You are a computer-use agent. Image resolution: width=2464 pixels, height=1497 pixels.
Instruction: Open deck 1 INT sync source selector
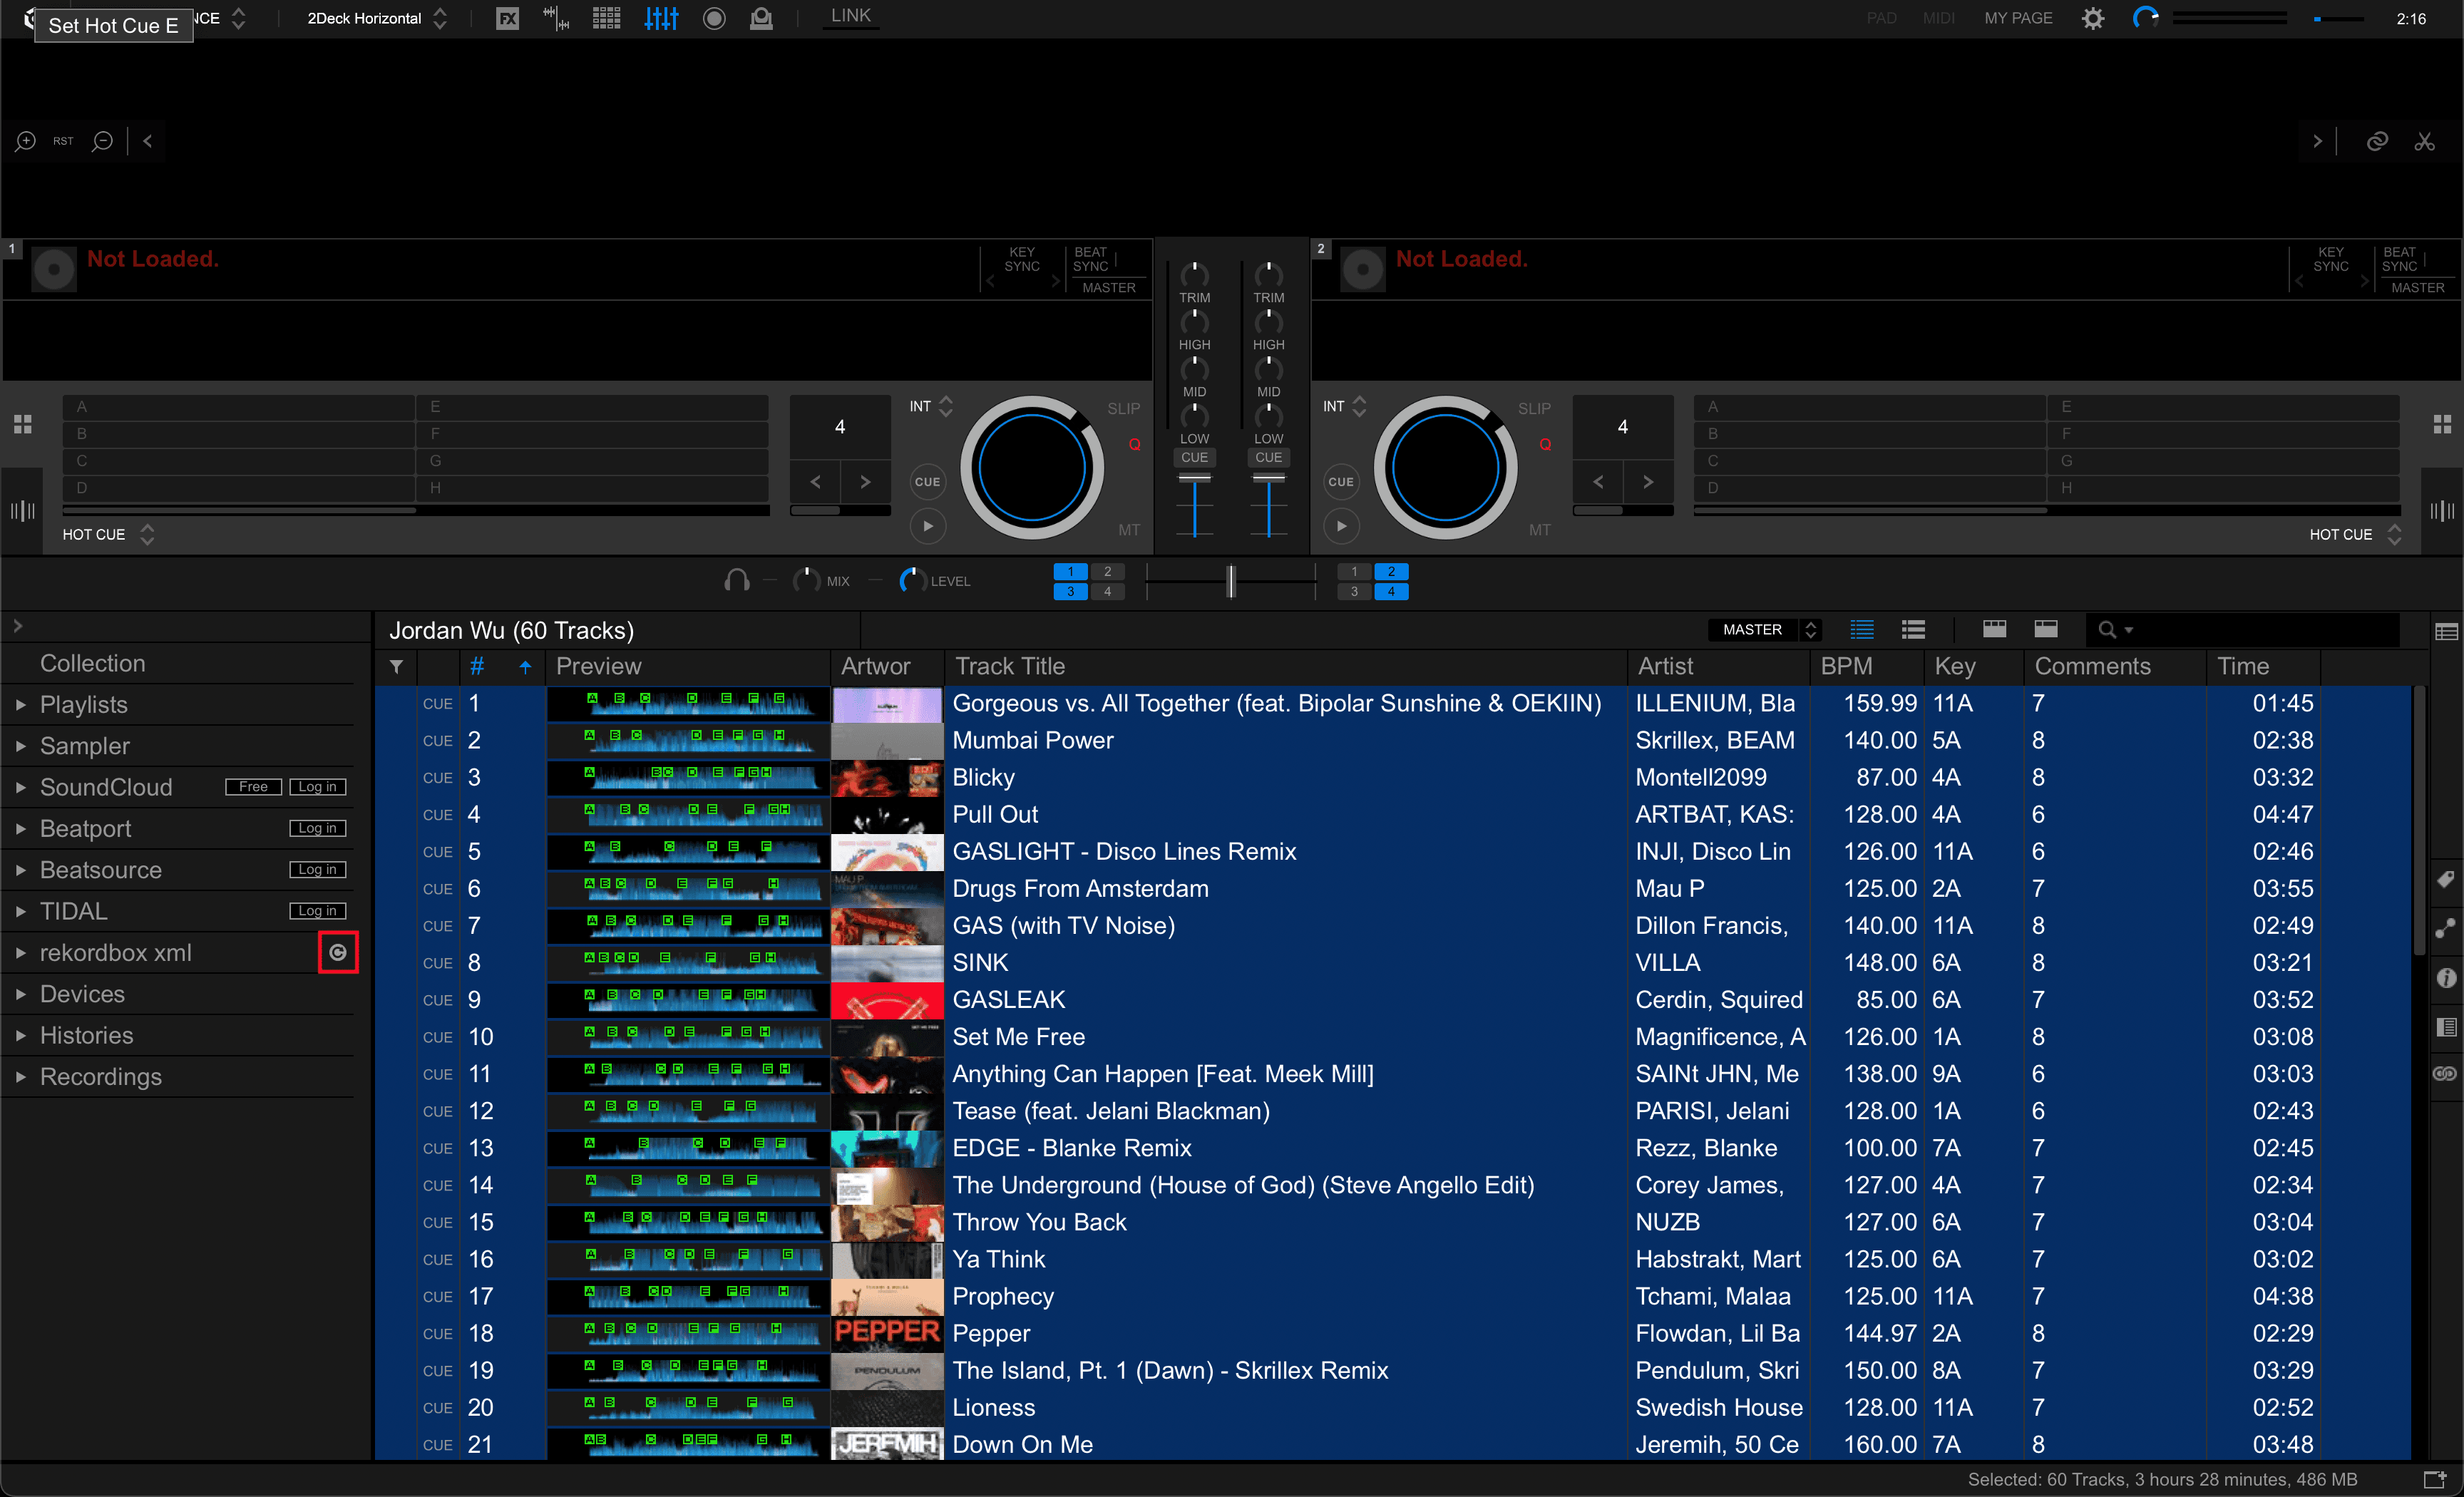[931, 406]
